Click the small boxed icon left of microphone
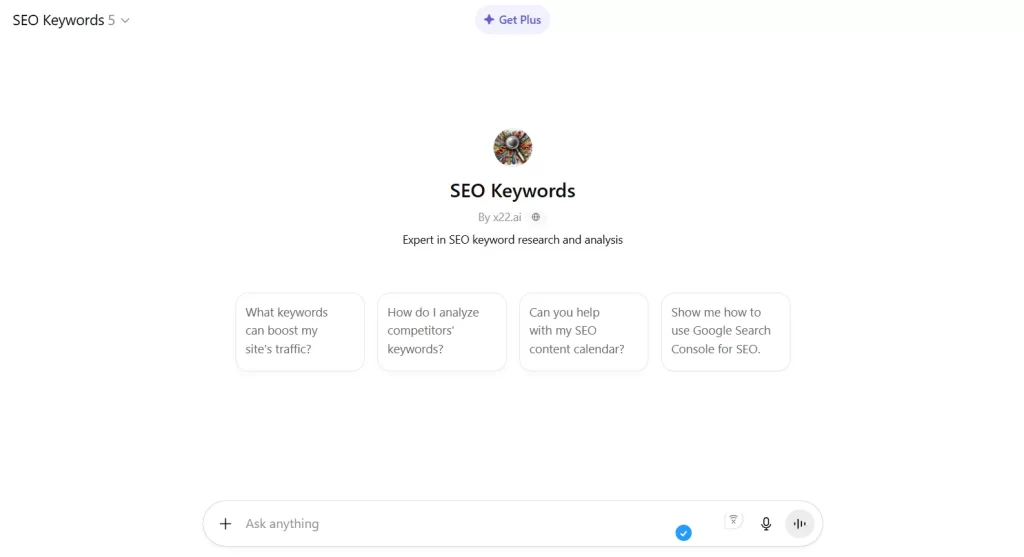Screen dimensions: 1024x557 733,520
